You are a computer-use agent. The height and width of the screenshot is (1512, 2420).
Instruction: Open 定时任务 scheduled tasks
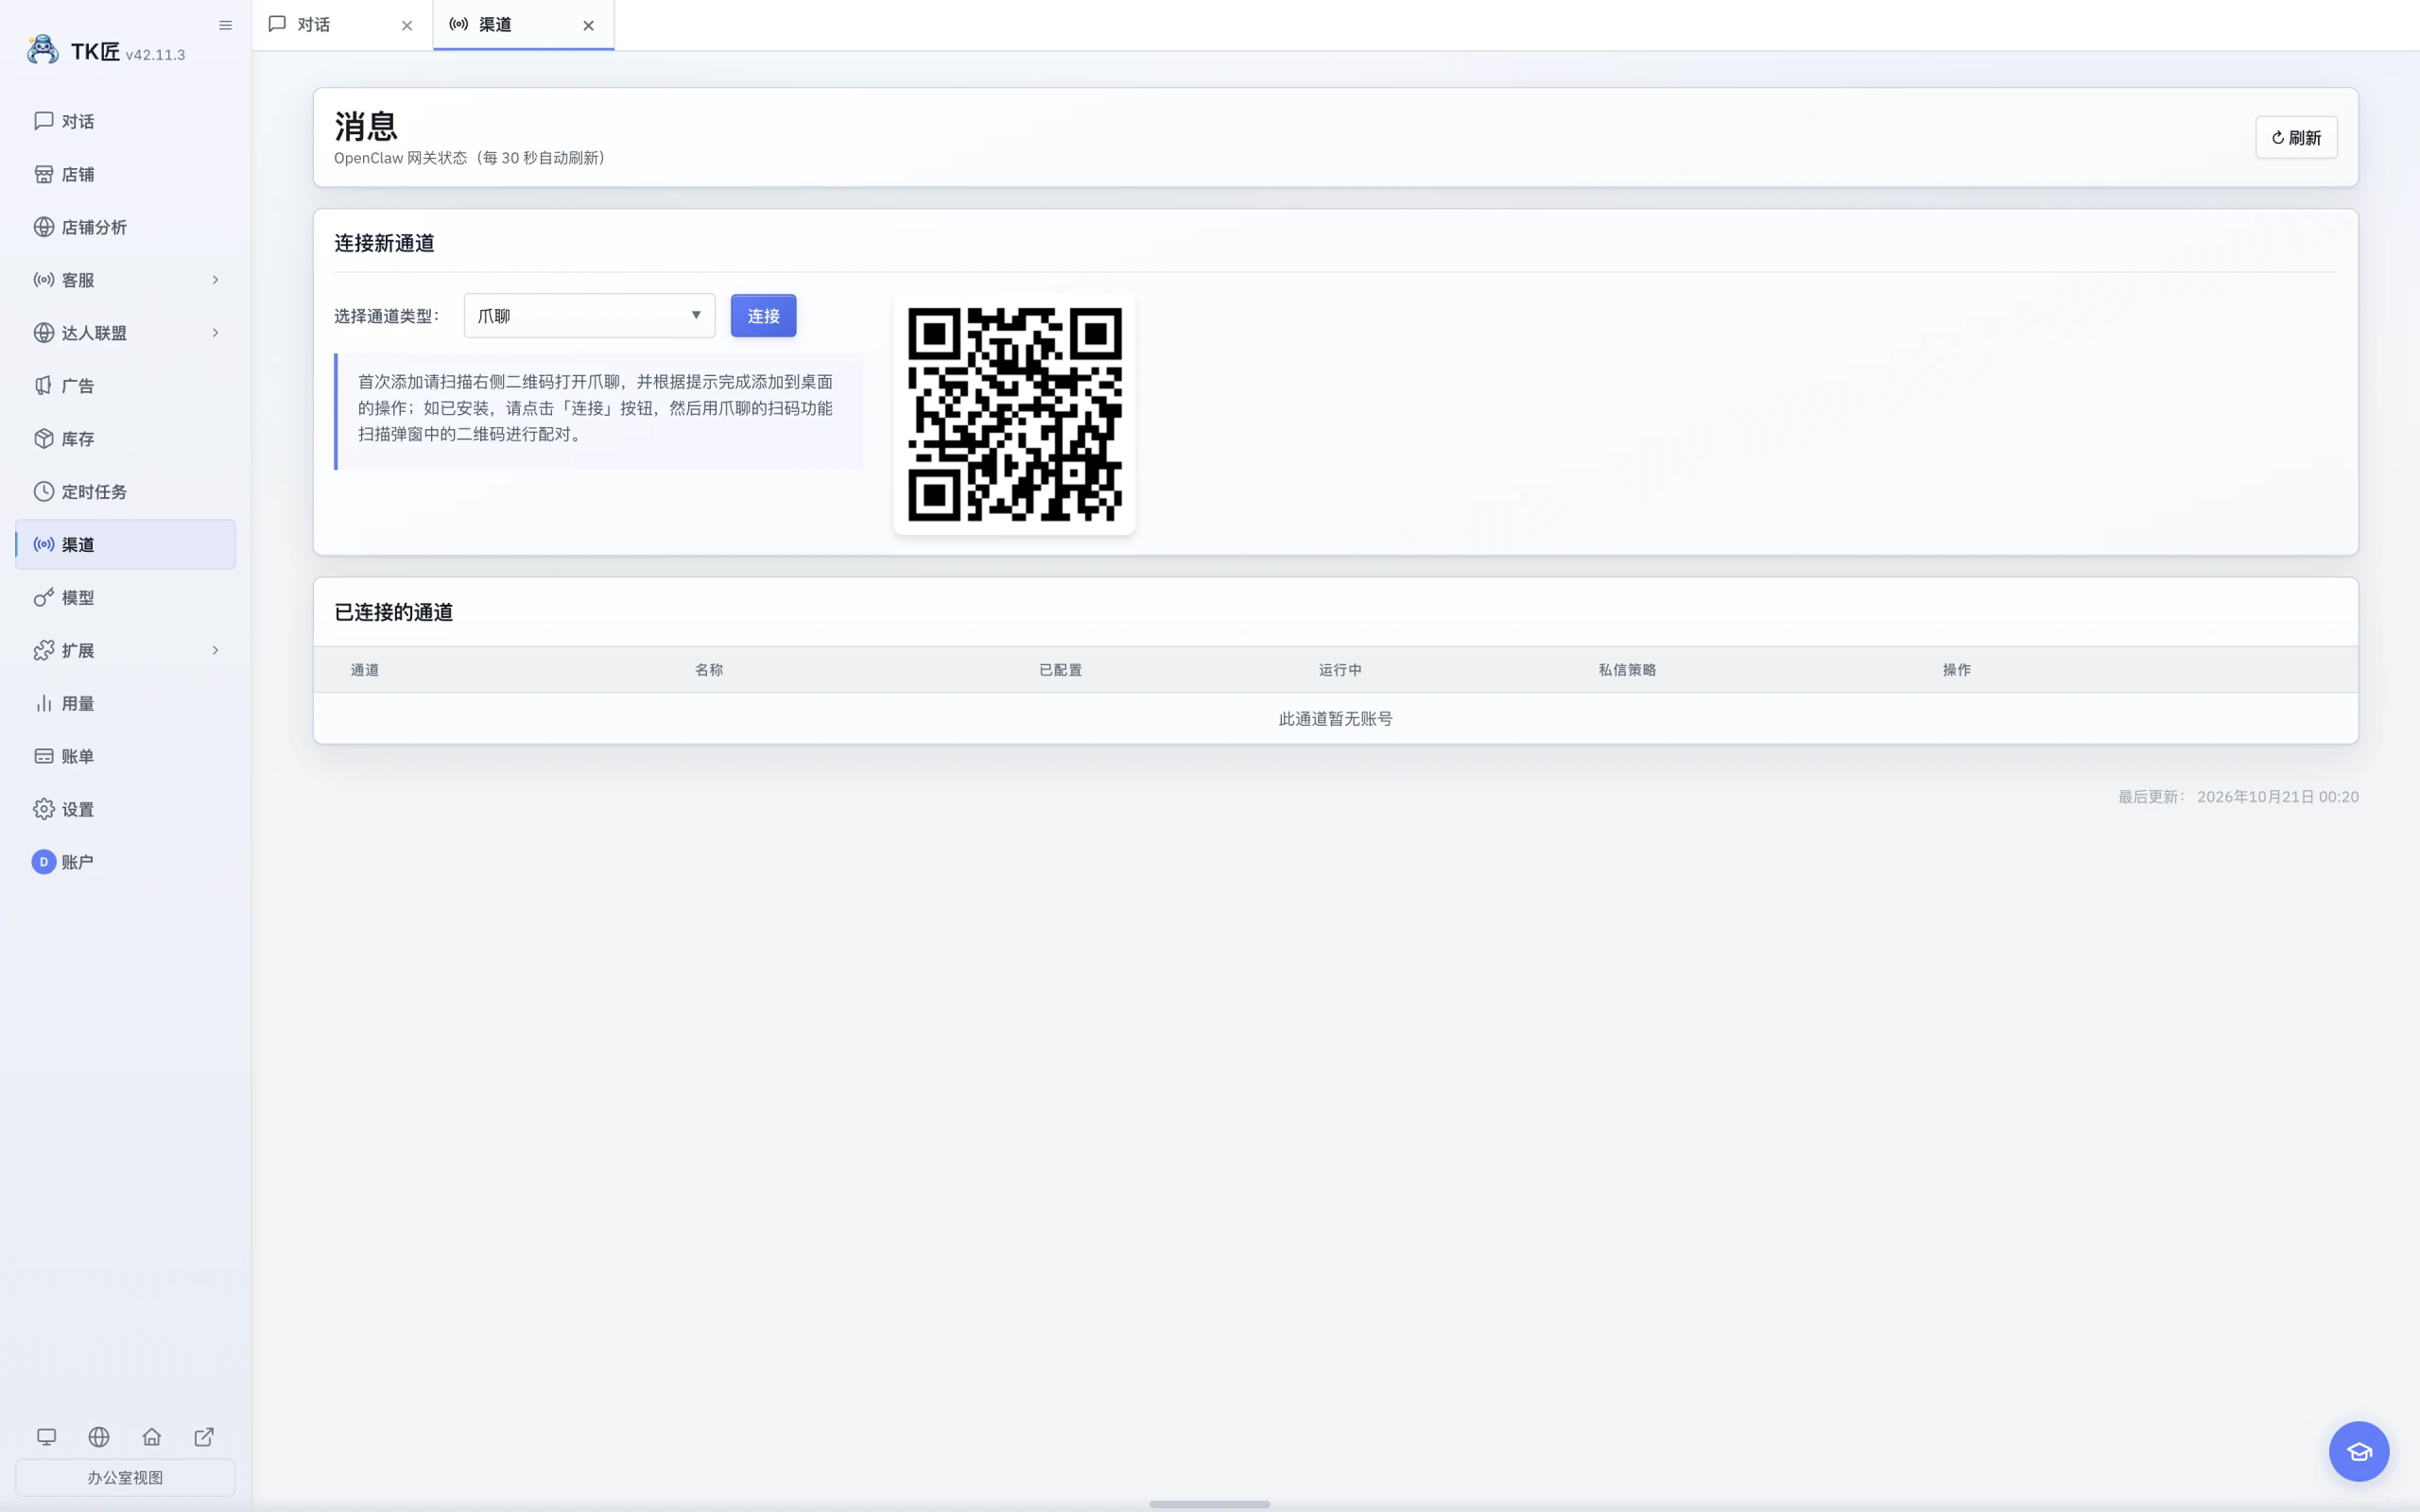[x=125, y=492]
